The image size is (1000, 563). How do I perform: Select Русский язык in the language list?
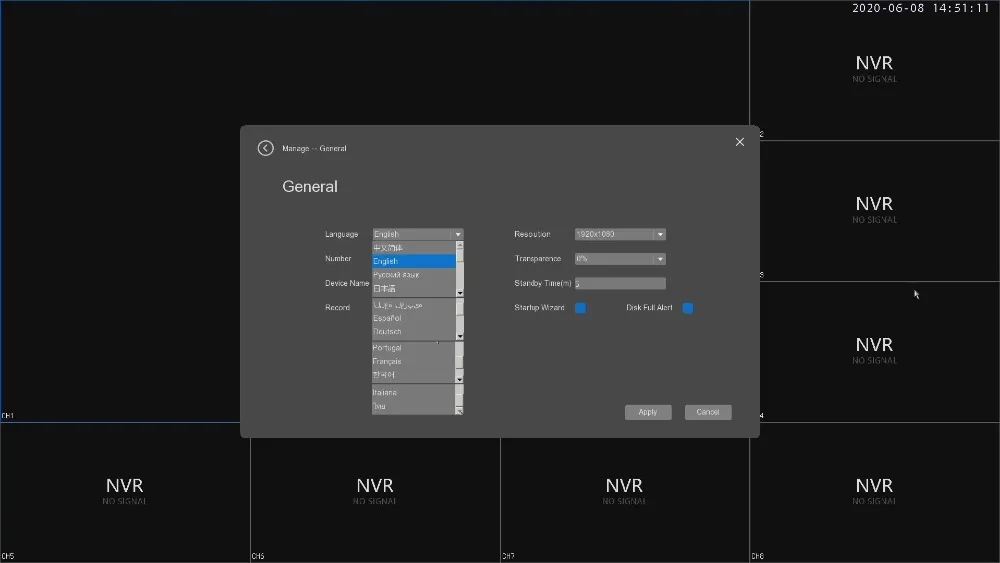[414, 275]
